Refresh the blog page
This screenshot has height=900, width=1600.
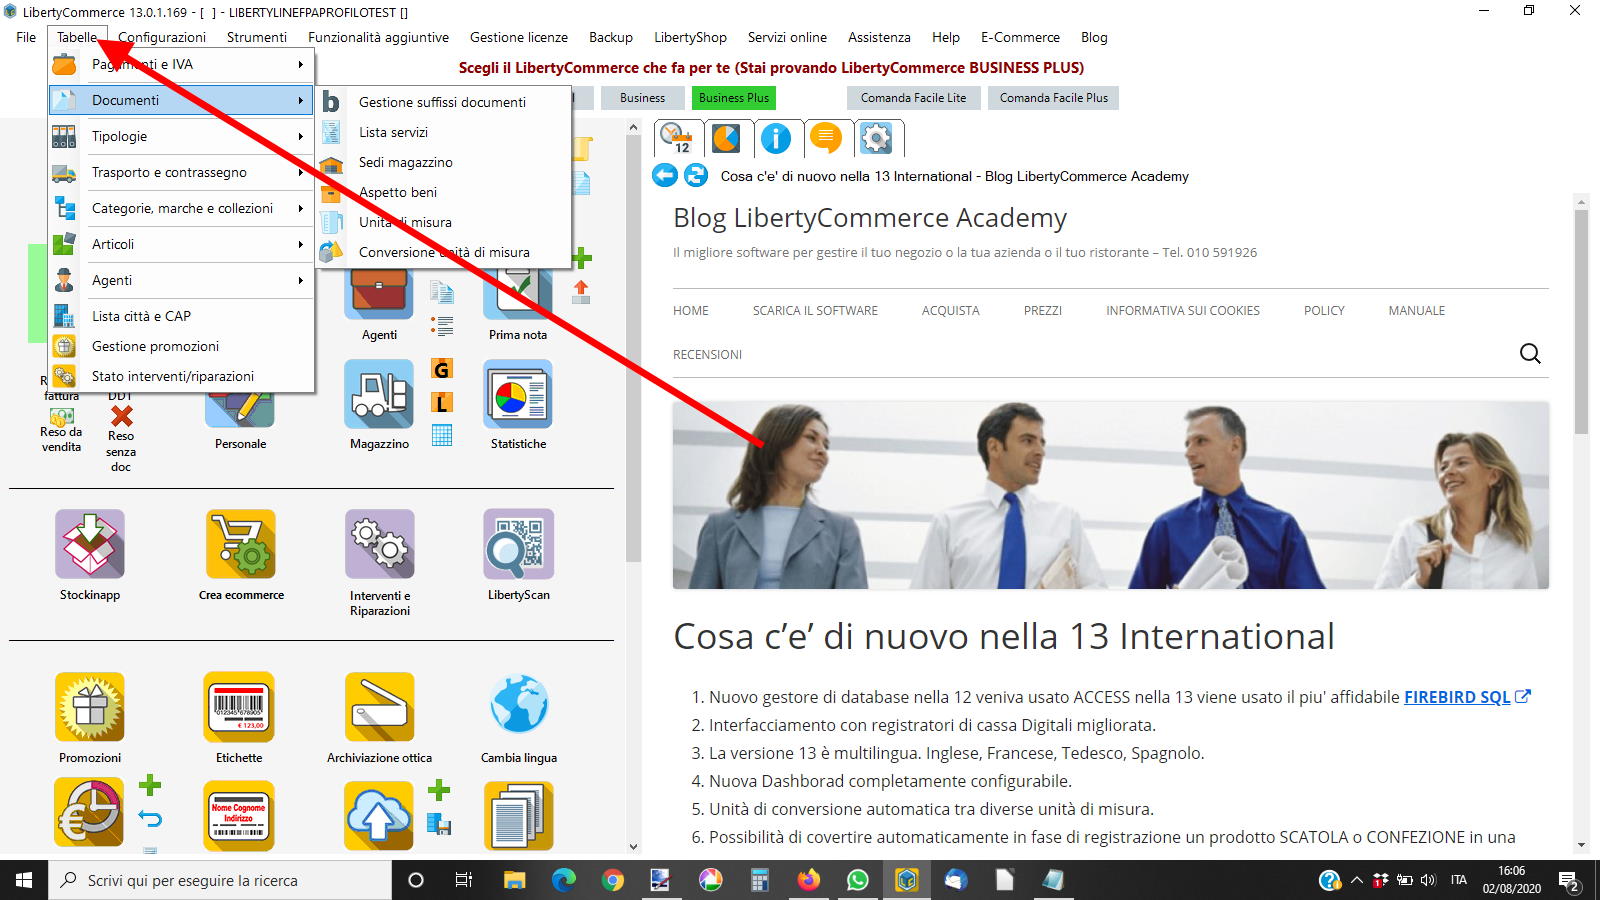click(696, 176)
